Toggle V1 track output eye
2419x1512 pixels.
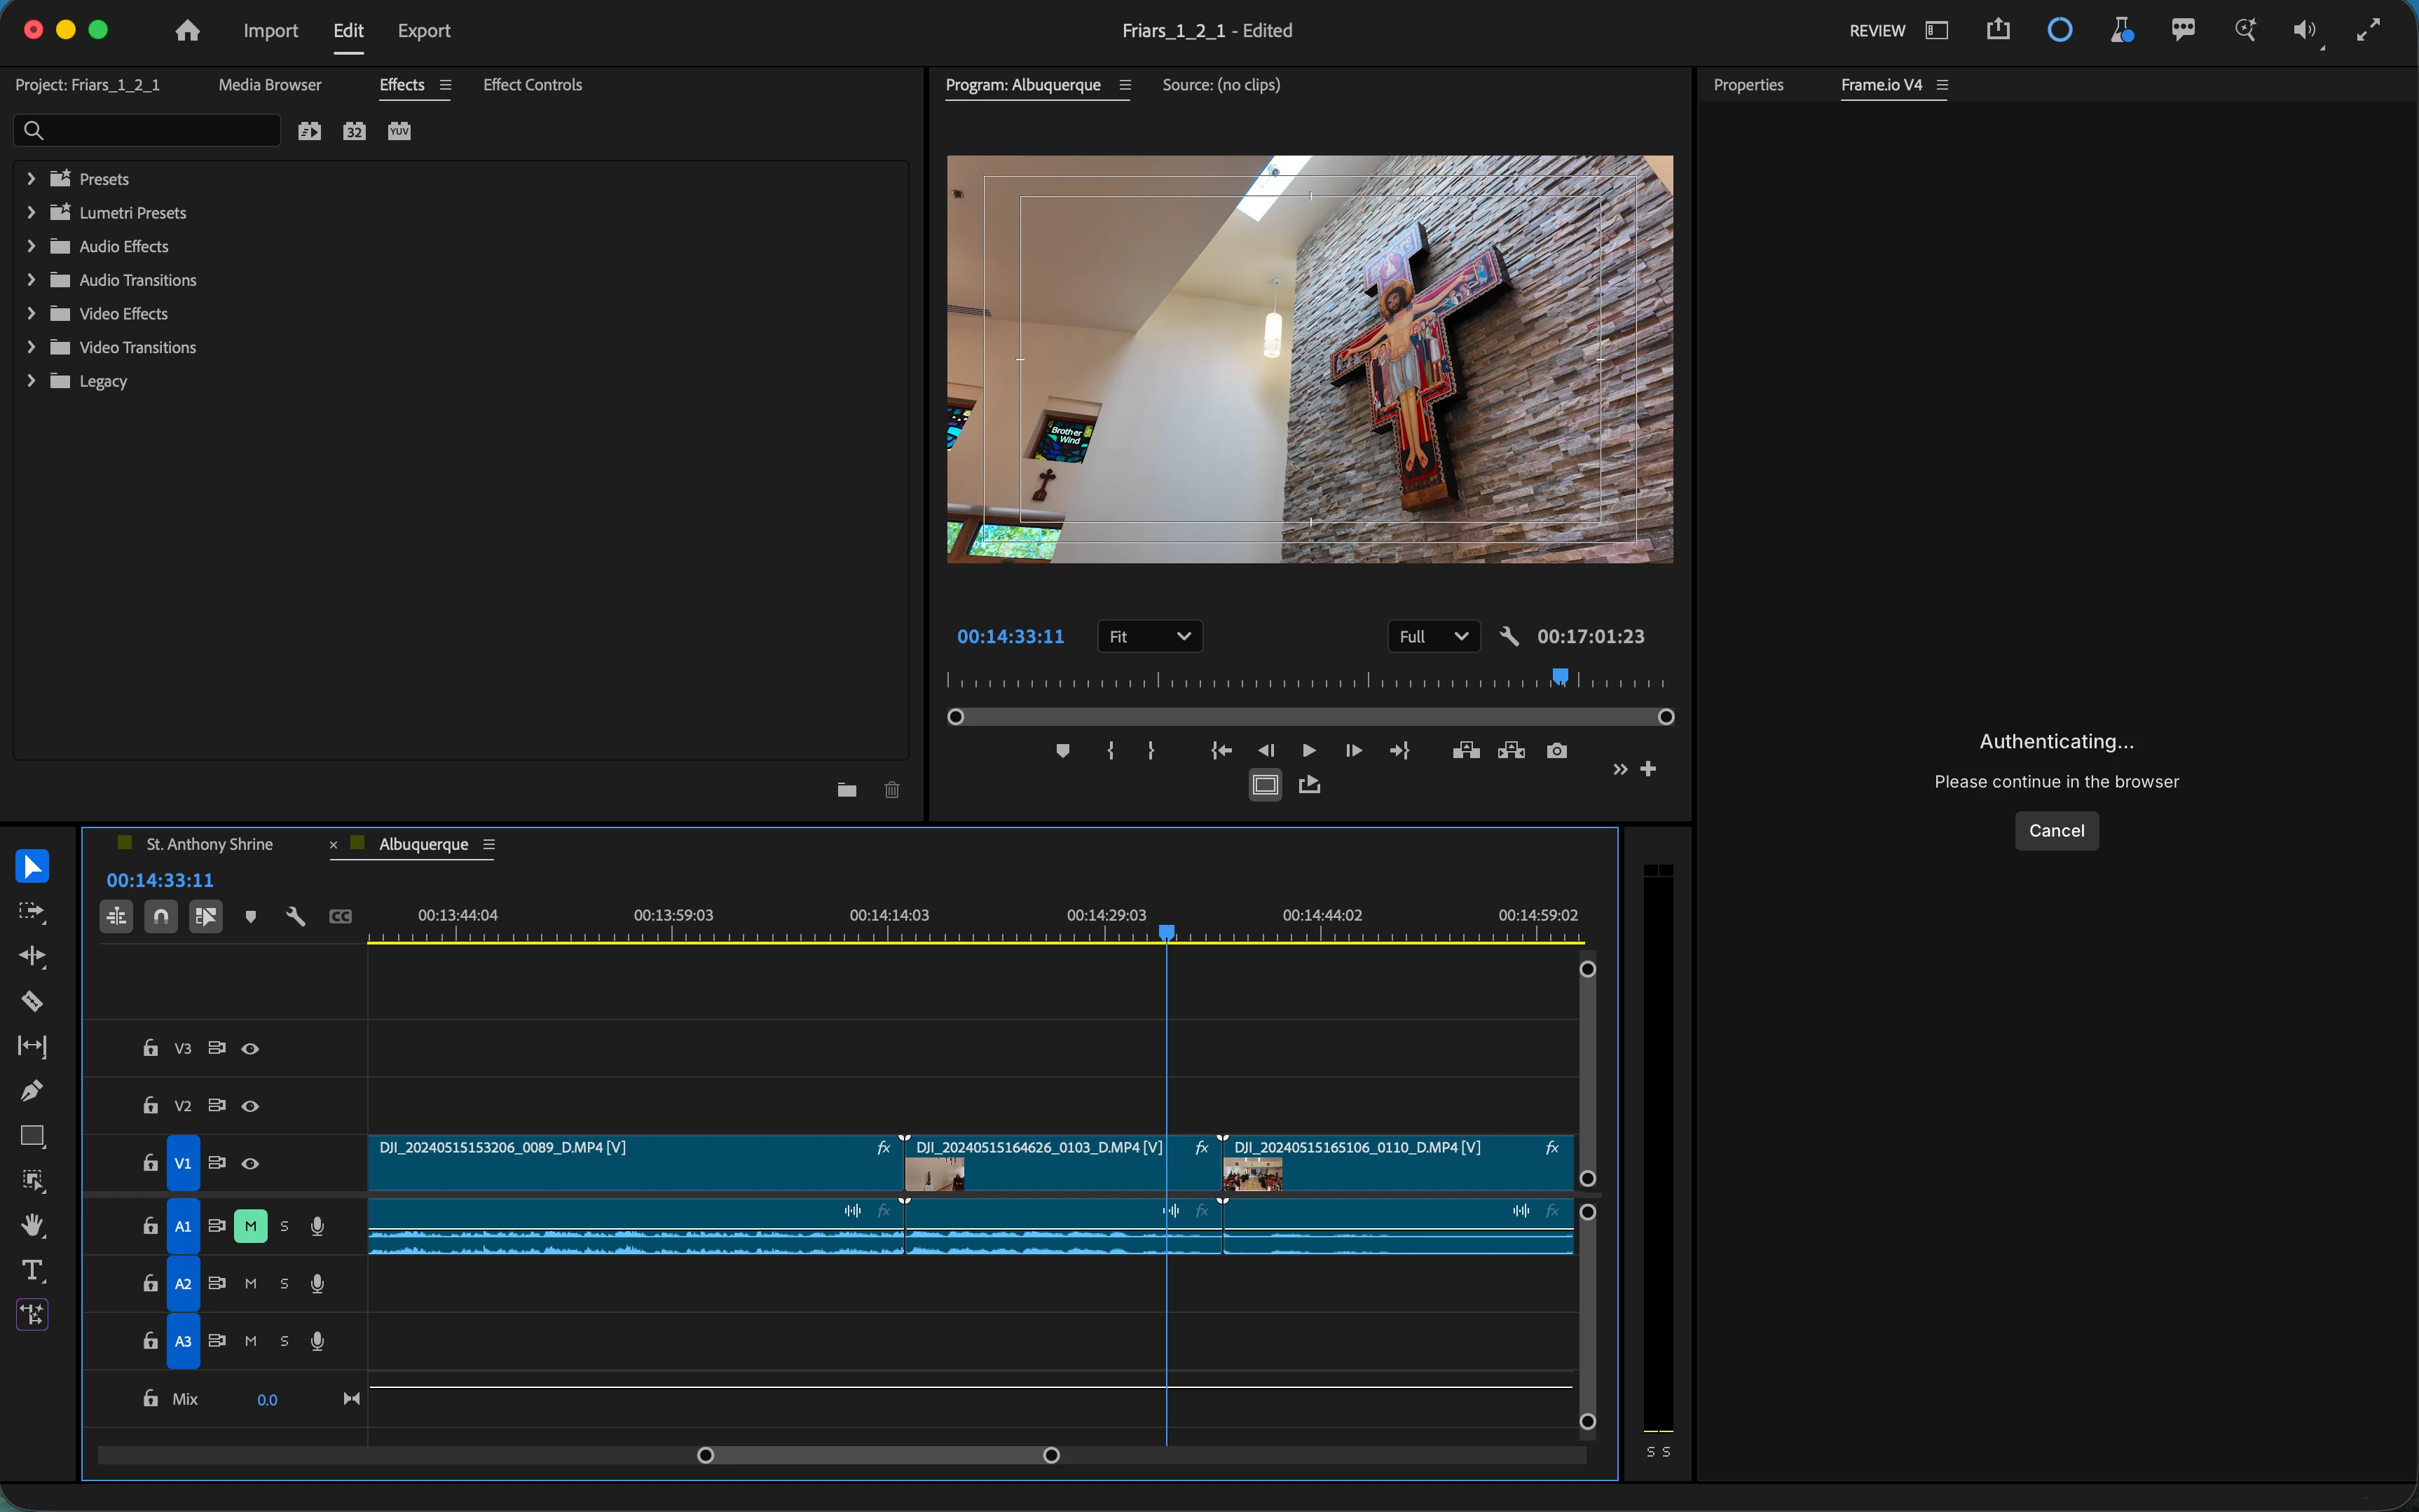click(x=250, y=1163)
